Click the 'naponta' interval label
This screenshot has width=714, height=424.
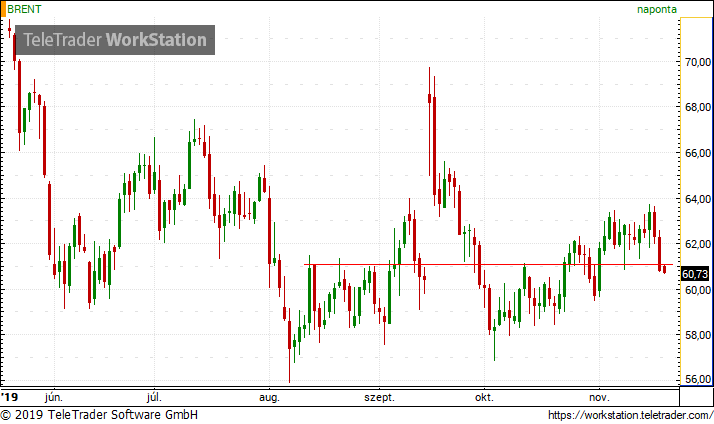pyautogui.click(x=657, y=9)
